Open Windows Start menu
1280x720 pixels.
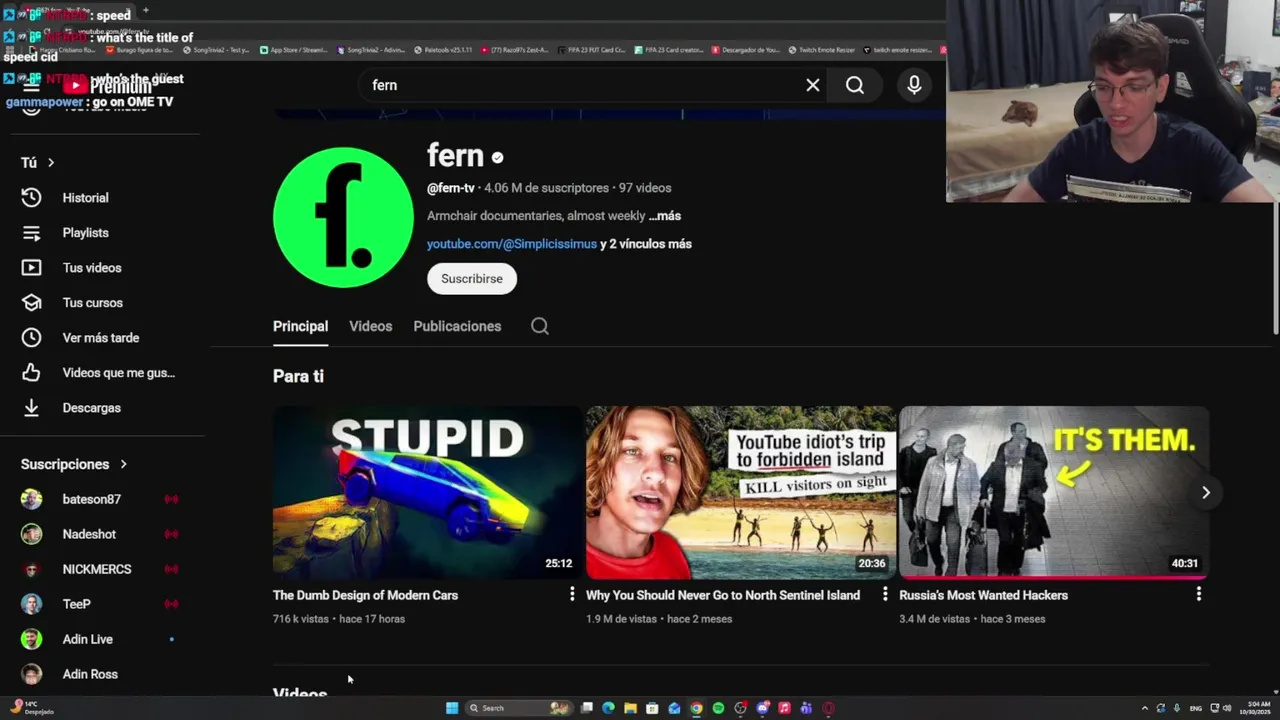(452, 708)
